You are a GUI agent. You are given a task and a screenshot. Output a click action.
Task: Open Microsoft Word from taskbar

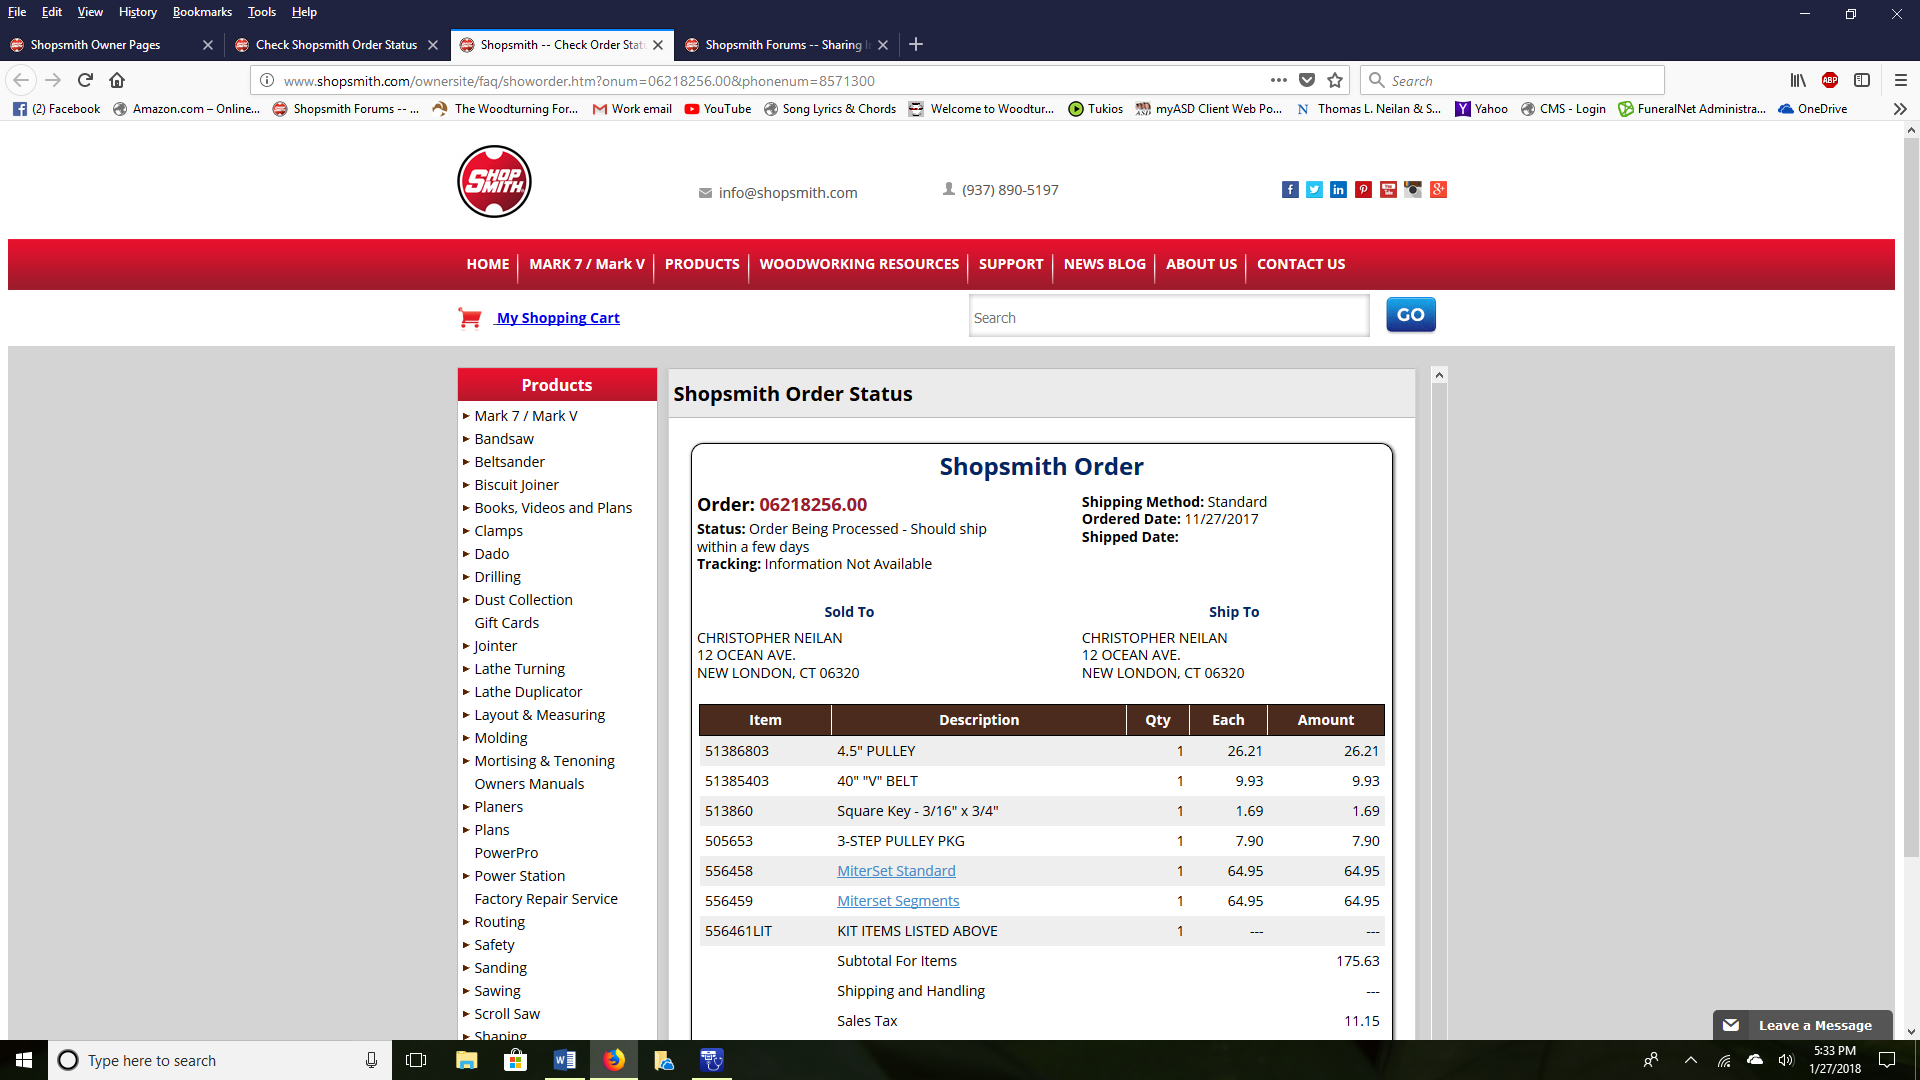pos(564,1060)
